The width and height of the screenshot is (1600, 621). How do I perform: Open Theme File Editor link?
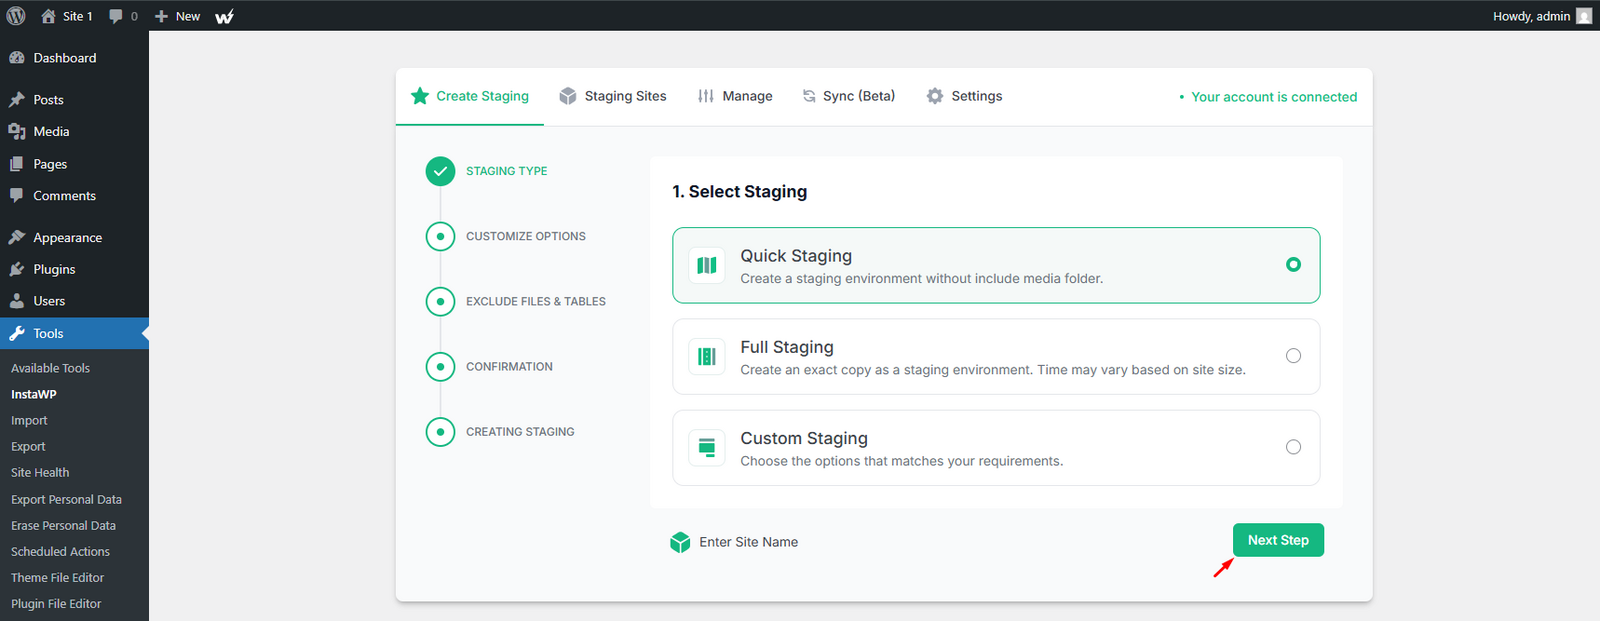click(x=57, y=578)
